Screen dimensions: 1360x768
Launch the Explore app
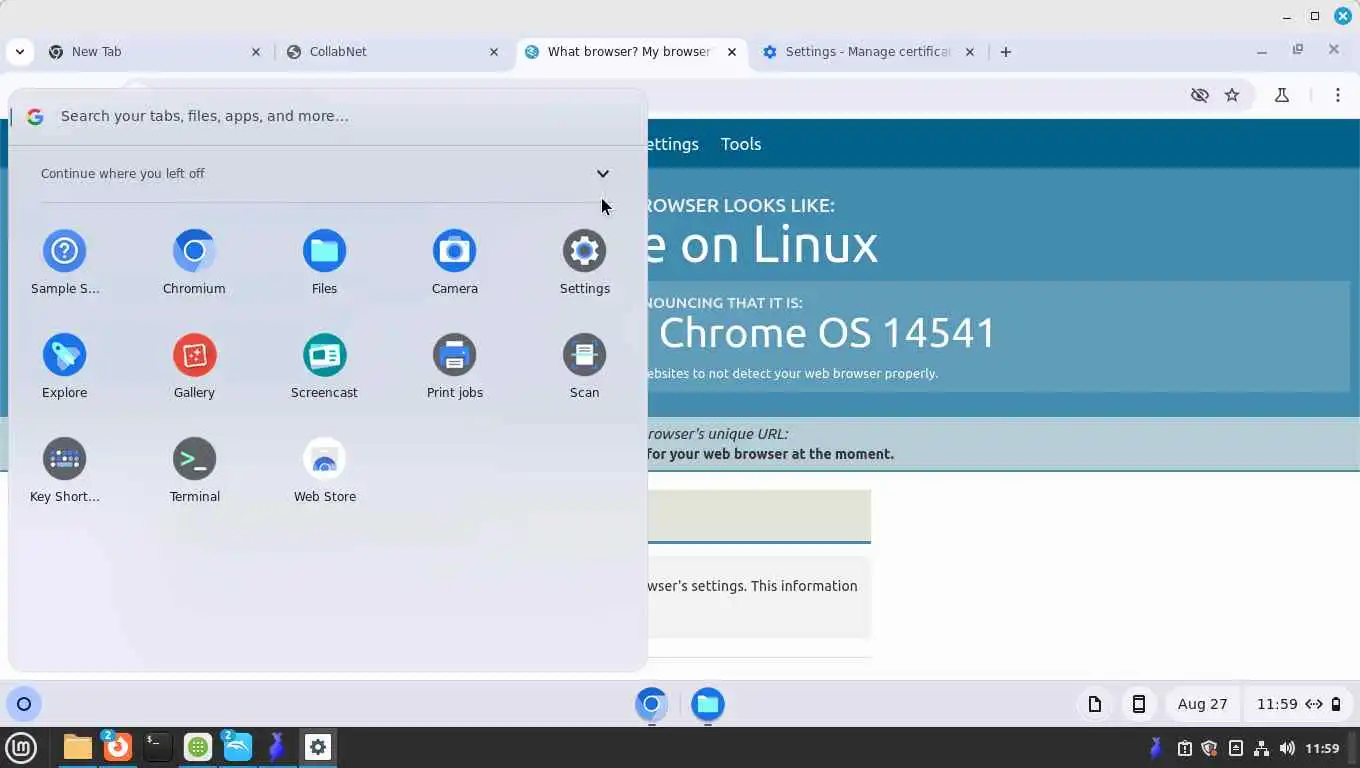[x=65, y=366]
